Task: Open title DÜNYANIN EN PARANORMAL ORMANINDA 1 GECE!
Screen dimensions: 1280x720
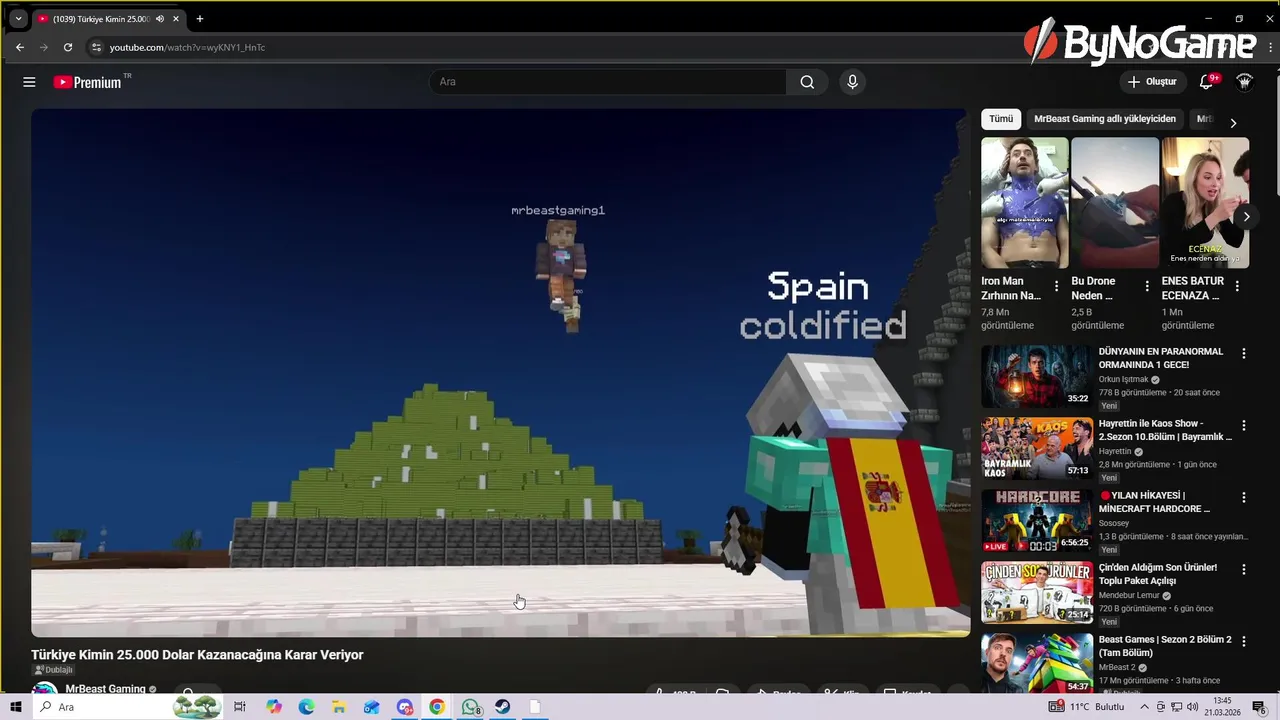Action: 1161,358
